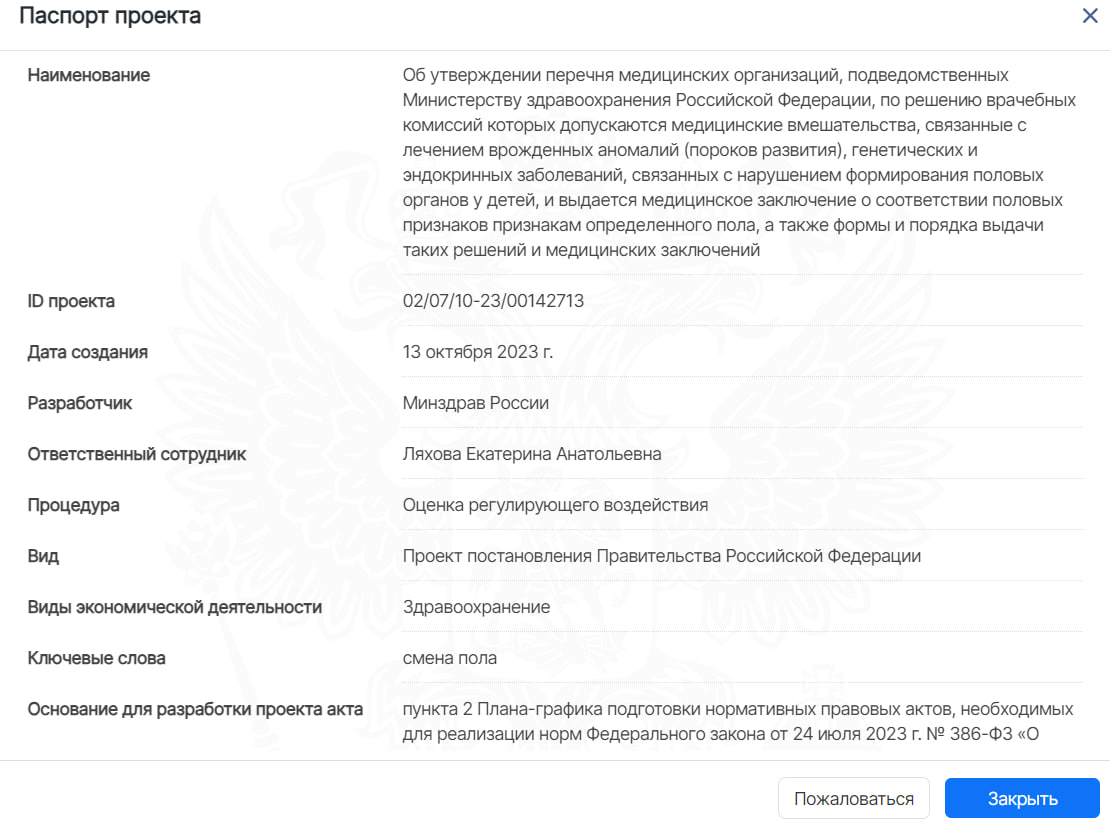Close the Паспорт проекта dialog with X
The width and height of the screenshot is (1110, 828).
pos(1090,16)
